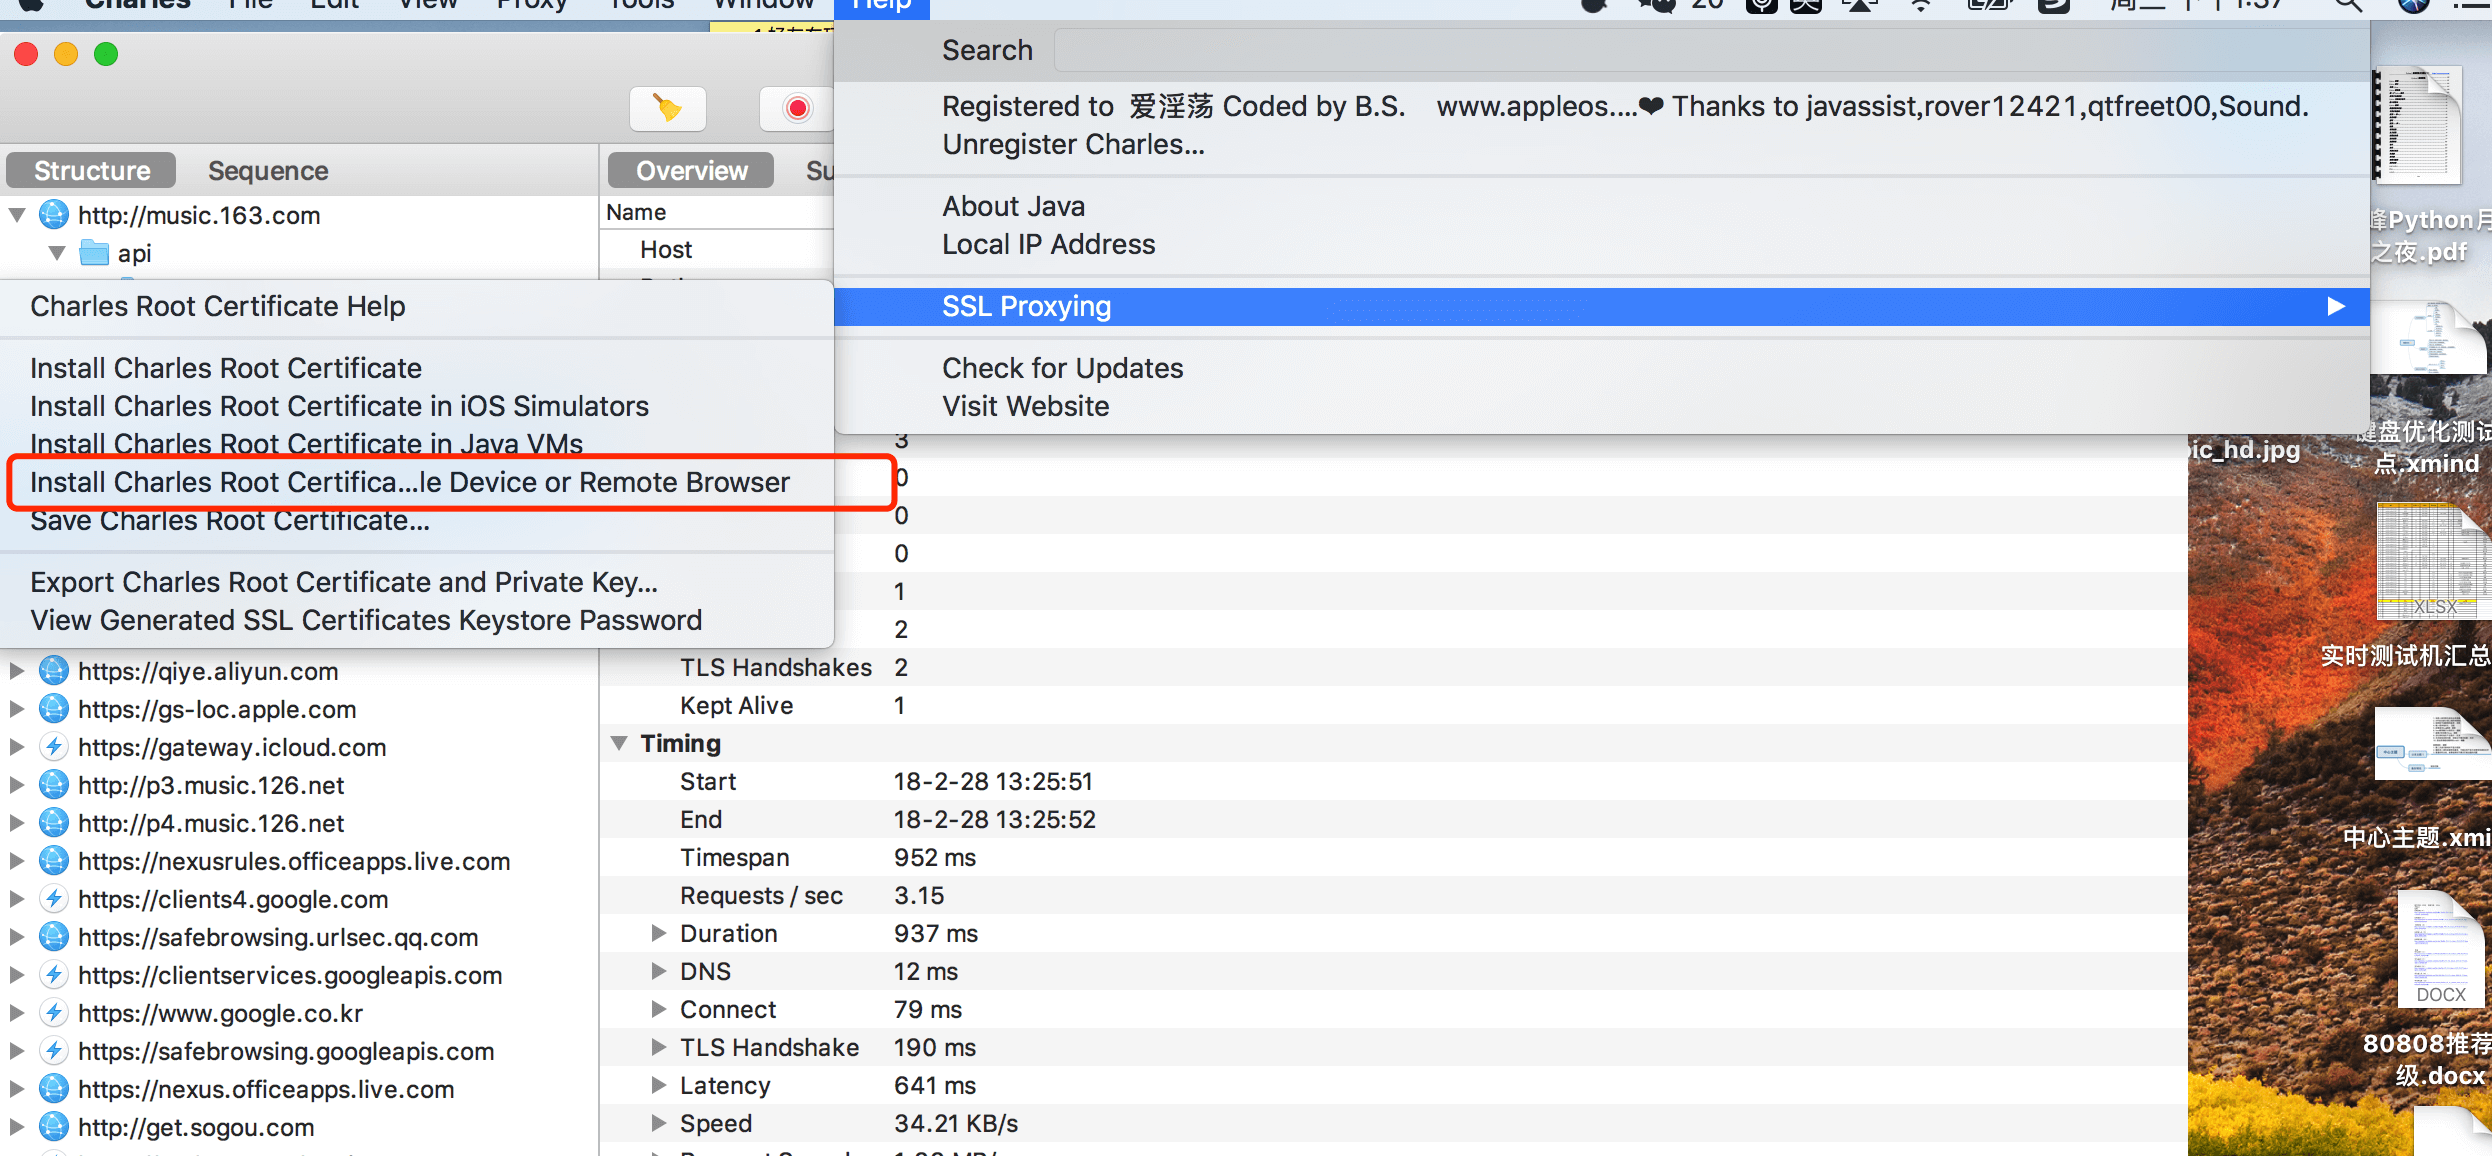Viewport: 2492px width, 1156px height.
Task: Select the http://get.sogou.com tree row
Action: coord(300,1127)
